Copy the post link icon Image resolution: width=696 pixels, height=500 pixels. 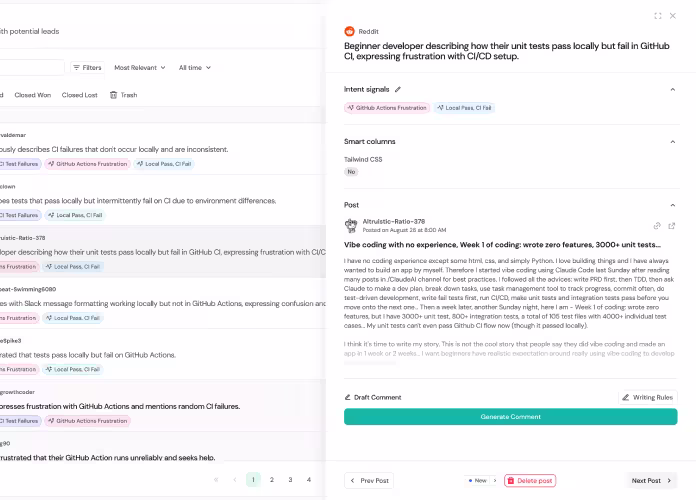(657, 226)
